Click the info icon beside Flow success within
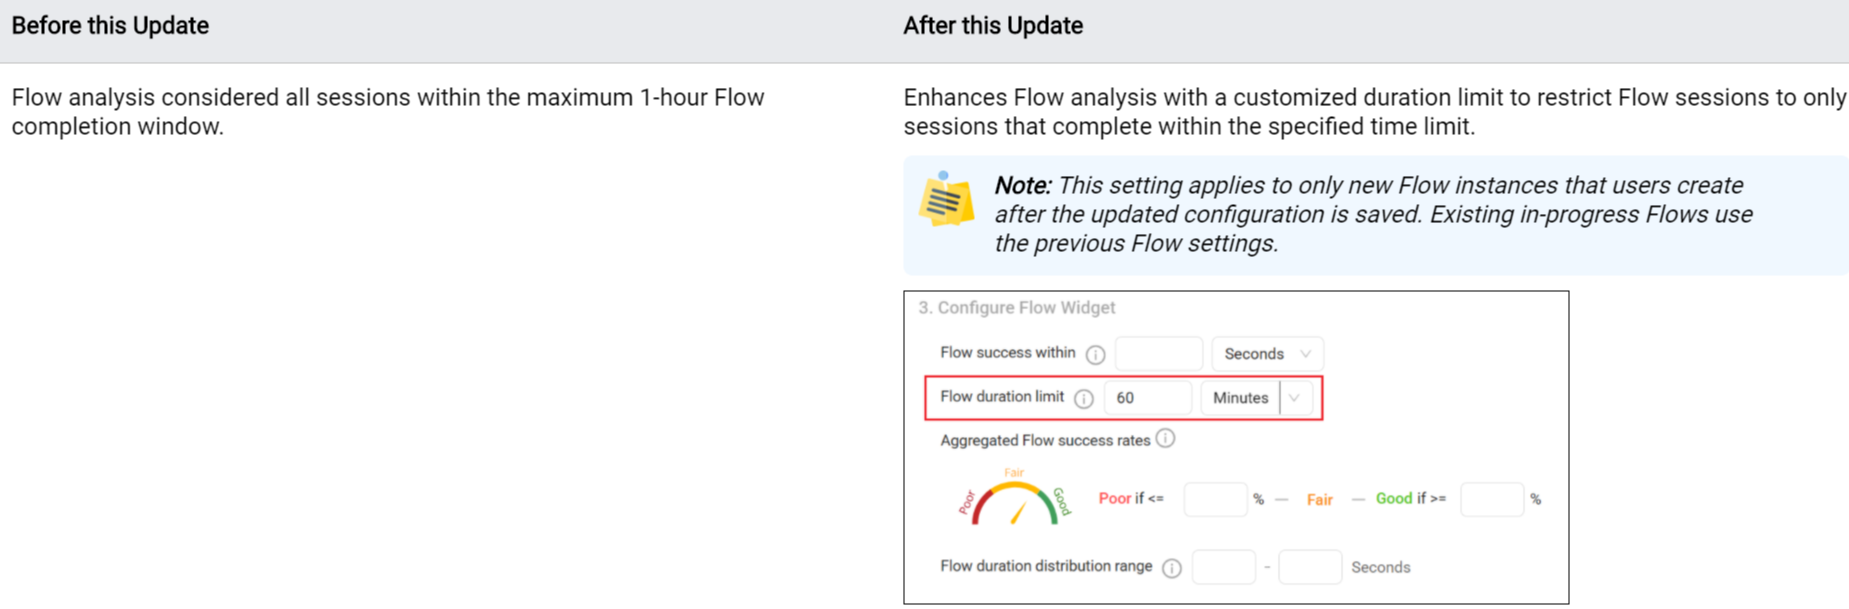Screen dimensions: 1849x609 1095,354
